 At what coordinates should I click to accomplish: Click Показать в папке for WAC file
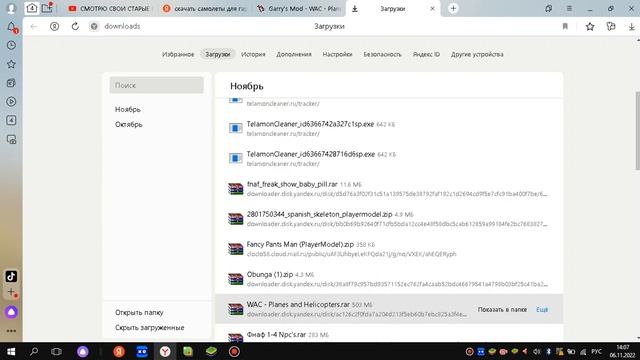pos(502,310)
